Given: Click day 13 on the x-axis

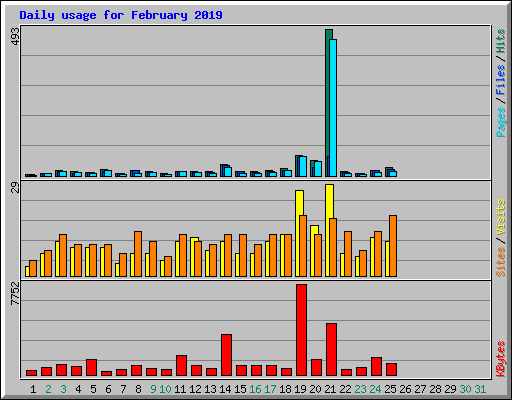Looking at the screenshot, I should pyautogui.click(x=210, y=389).
